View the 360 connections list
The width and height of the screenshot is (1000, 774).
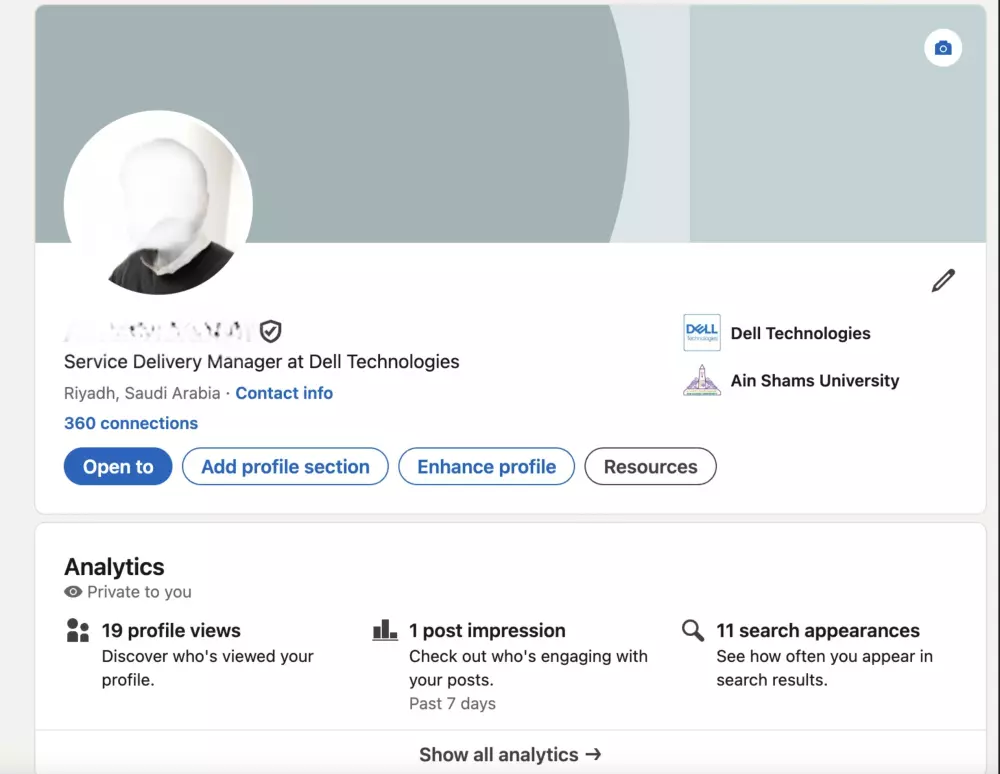tap(130, 423)
